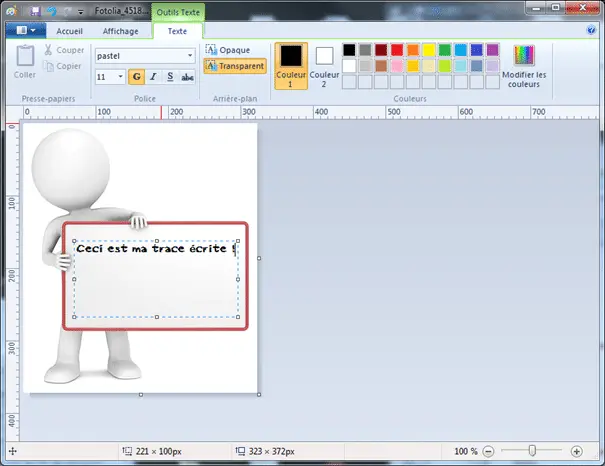Click the Couper scissors icon
The image size is (605, 466).
(x=48, y=50)
